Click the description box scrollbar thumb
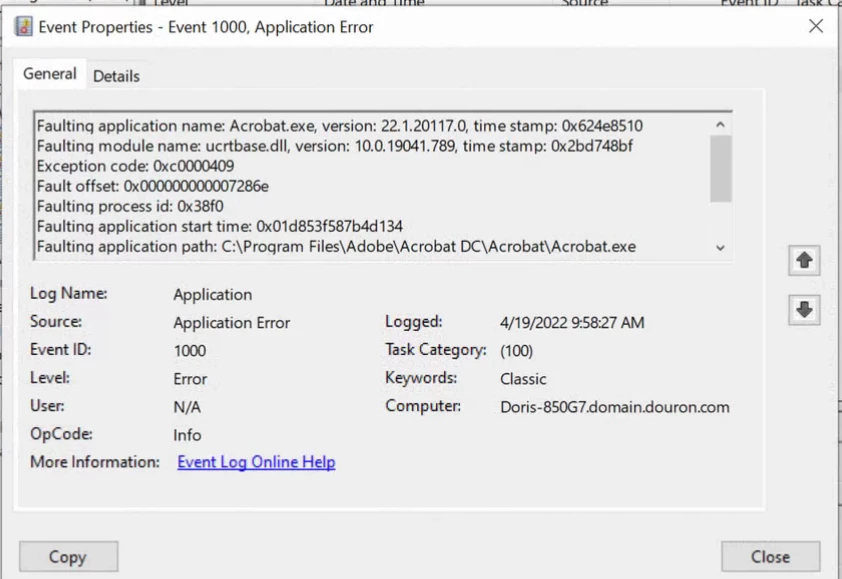Viewport: 842px width, 579px height. point(720,169)
